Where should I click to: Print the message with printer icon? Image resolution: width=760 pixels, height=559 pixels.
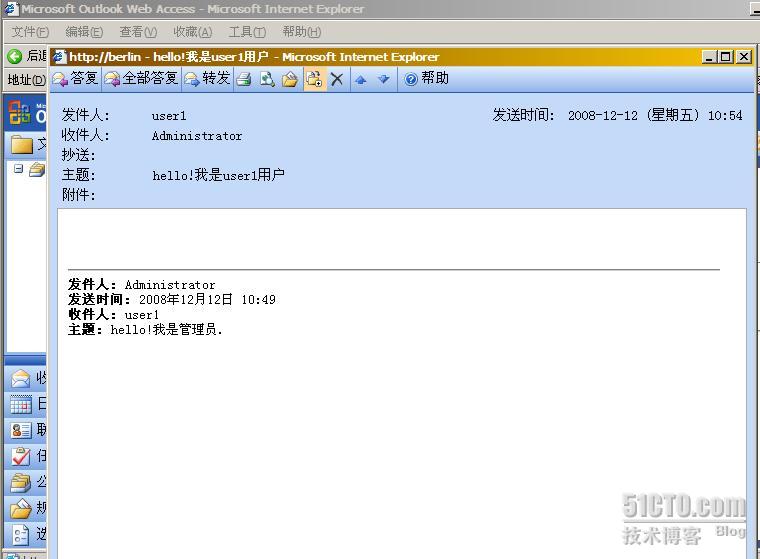244,79
